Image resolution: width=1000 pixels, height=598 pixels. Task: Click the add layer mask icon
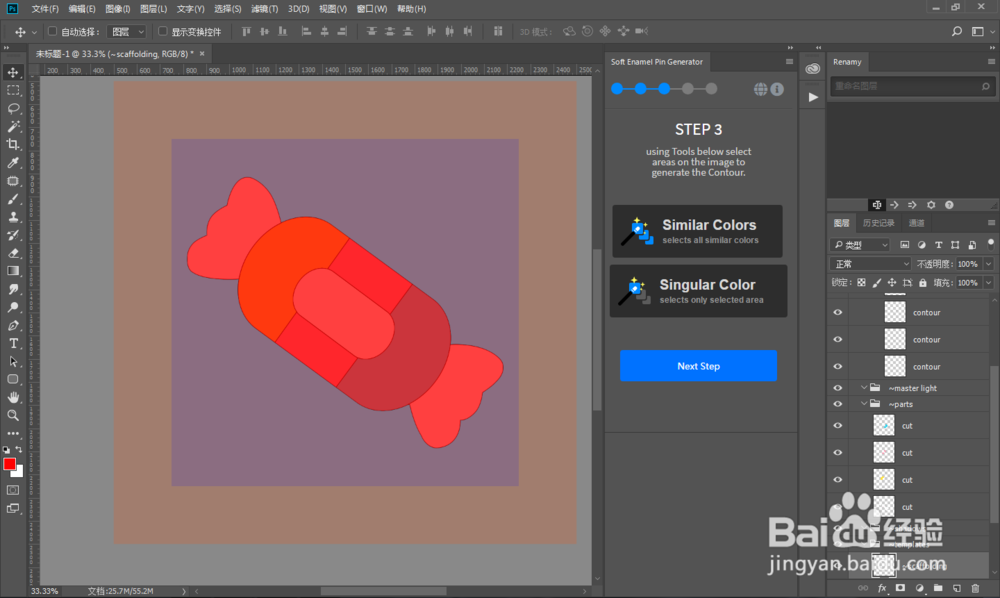901,588
